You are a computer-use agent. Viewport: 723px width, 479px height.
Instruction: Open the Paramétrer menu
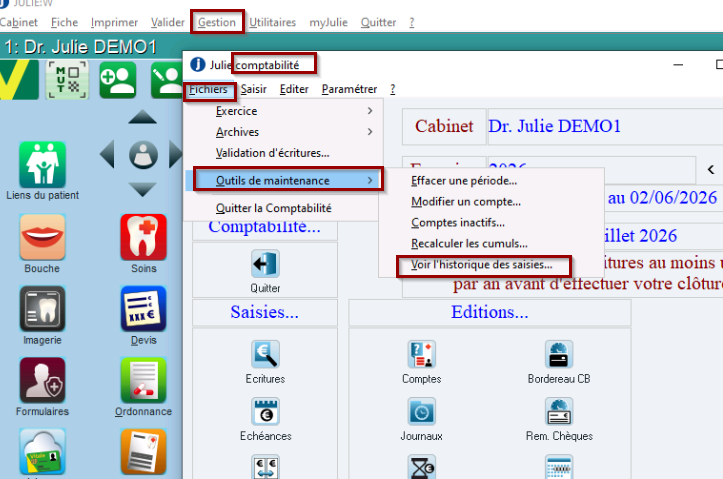(x=349, y=89)
